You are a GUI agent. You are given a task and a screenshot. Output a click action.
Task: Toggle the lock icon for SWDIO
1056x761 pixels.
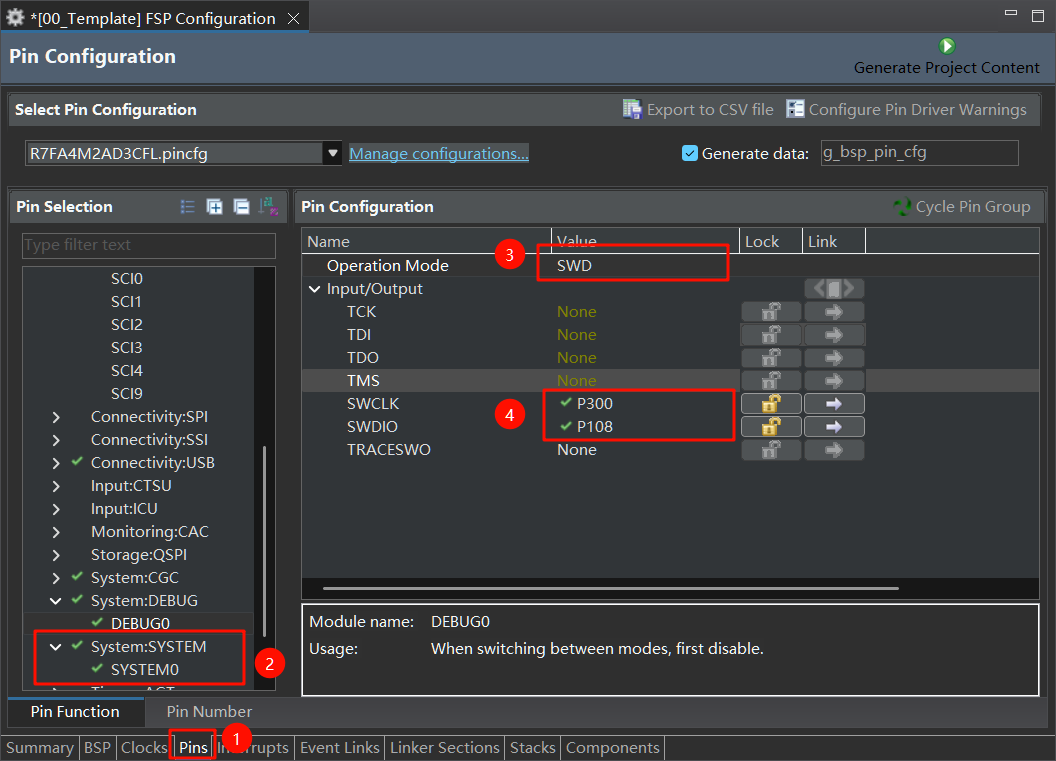[771, 426]
